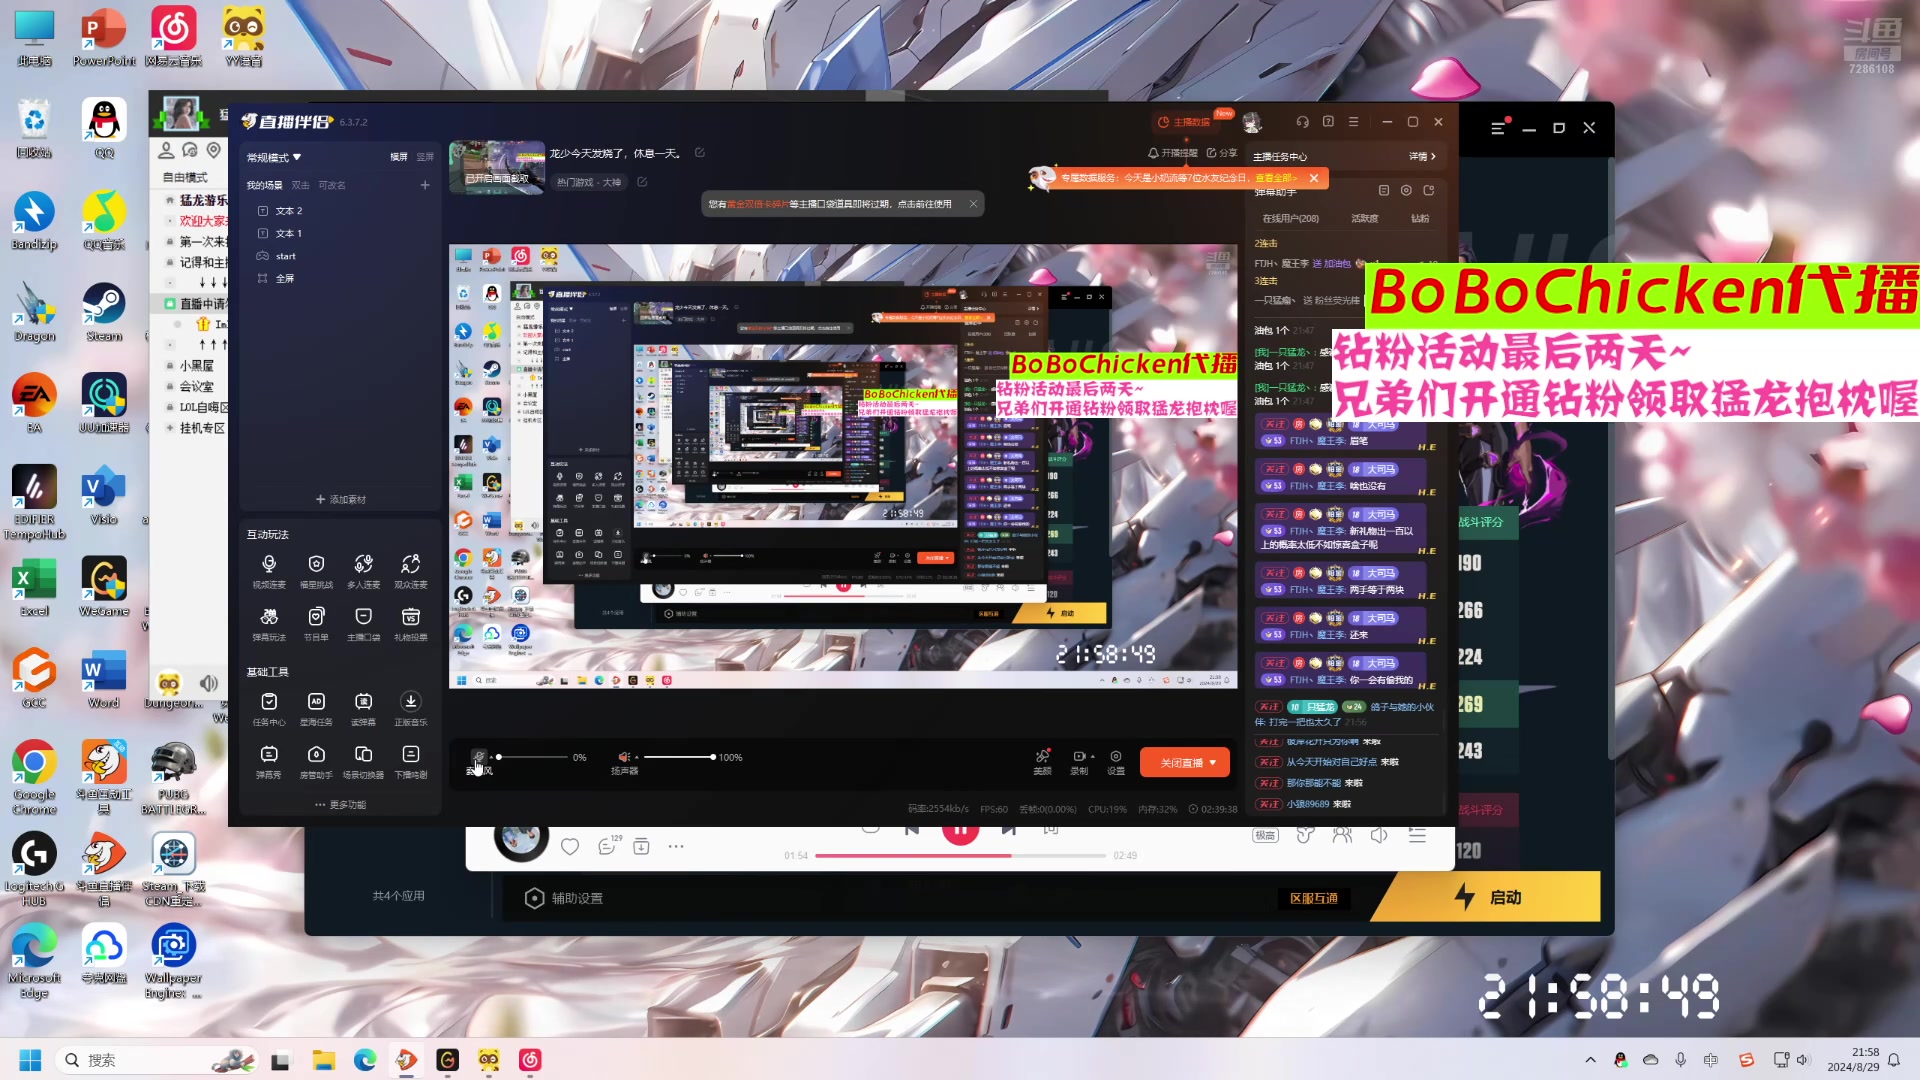Toggle microphone mute icon
Viewport: 1920px width, 1080px height.
479,757
